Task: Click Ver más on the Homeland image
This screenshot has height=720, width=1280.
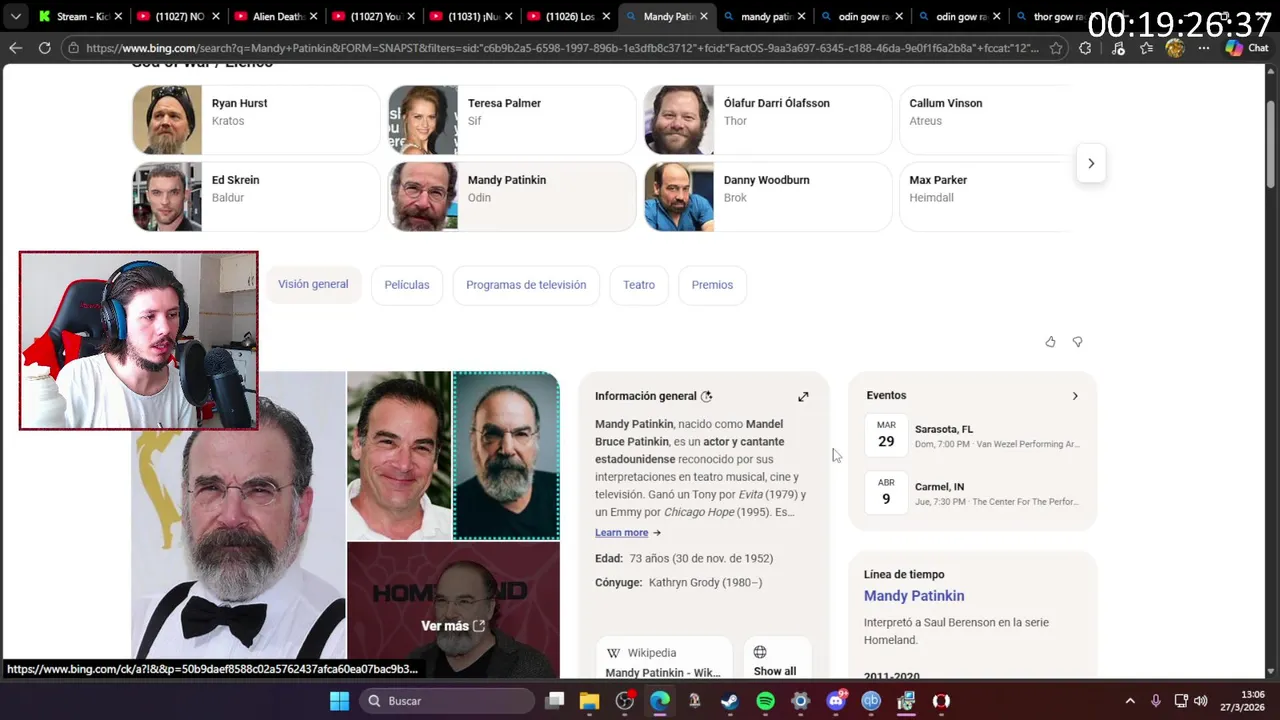Action: click(x=453, y=626)
